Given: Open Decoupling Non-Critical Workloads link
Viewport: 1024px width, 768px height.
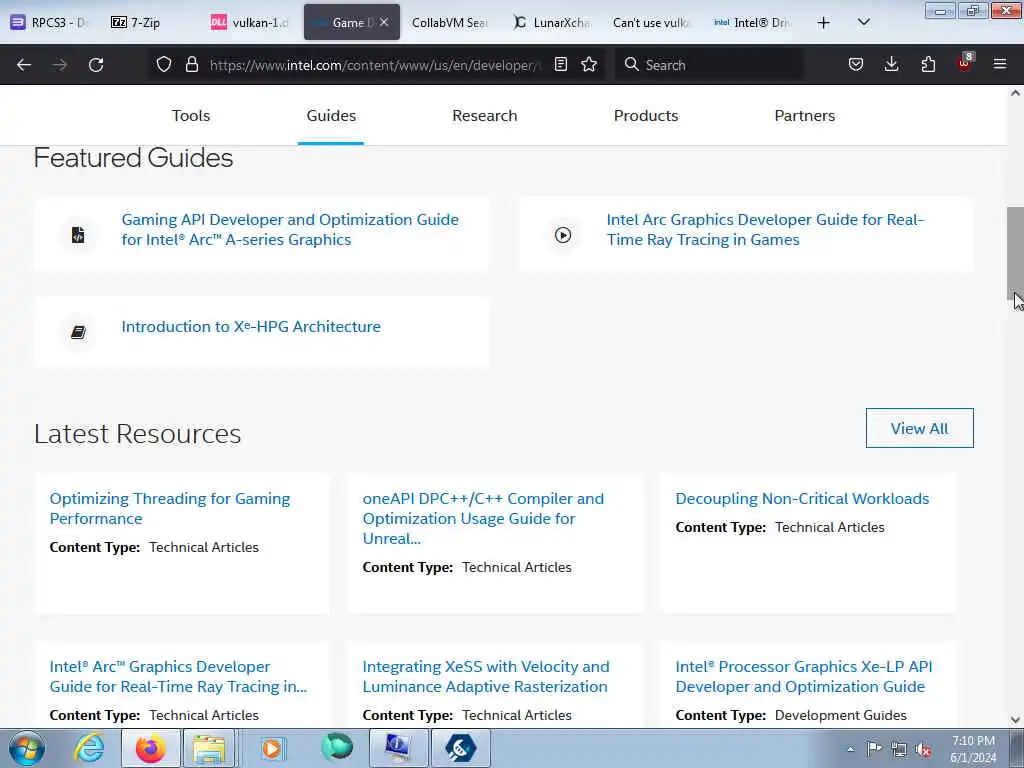Looking at the screenshot, I should [x=802, y=499].
